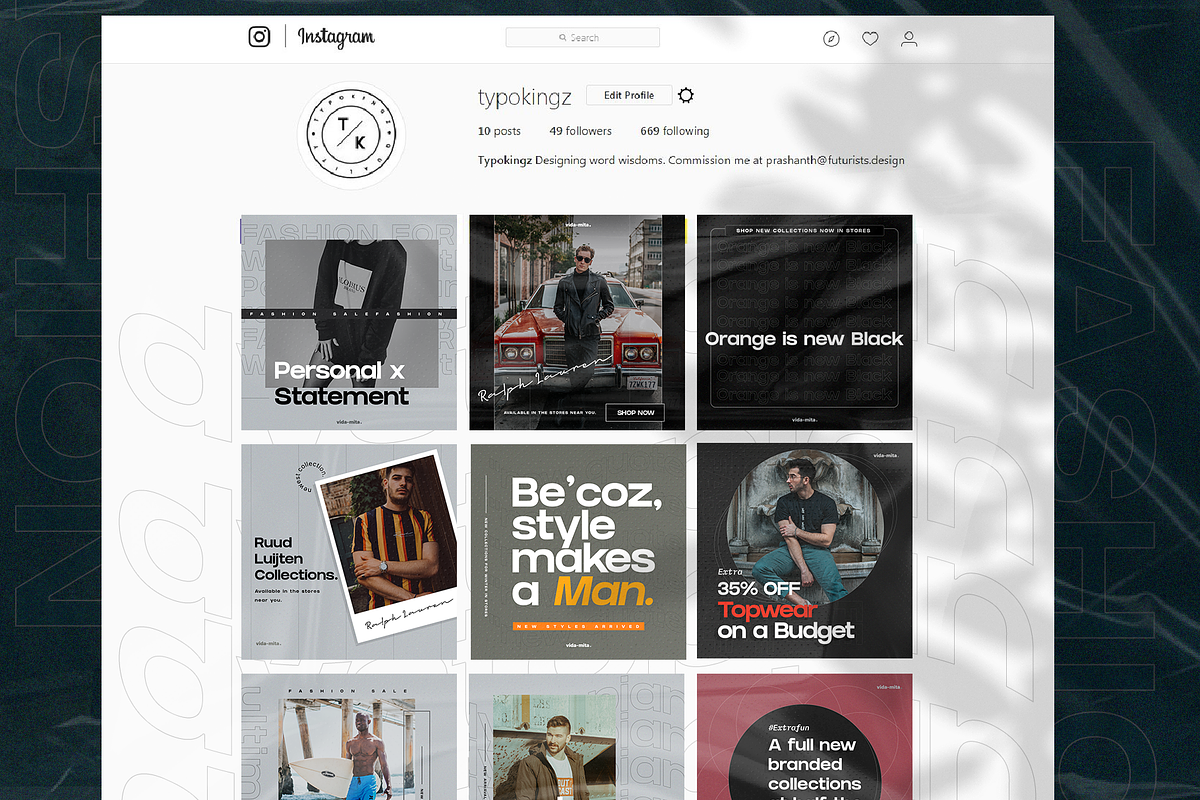The image size is (1200, 800).
Task: Click the Edit Profile button
Action: [629, 95]
